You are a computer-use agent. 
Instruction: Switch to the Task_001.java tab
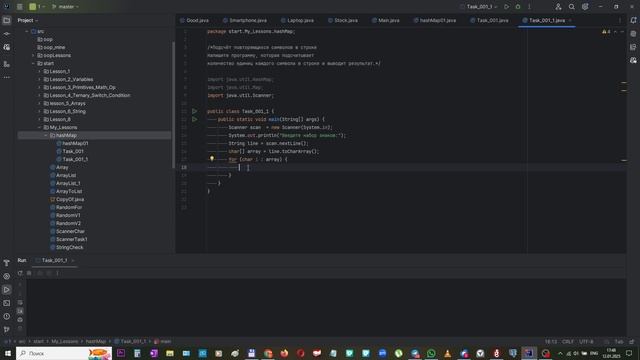489,20
